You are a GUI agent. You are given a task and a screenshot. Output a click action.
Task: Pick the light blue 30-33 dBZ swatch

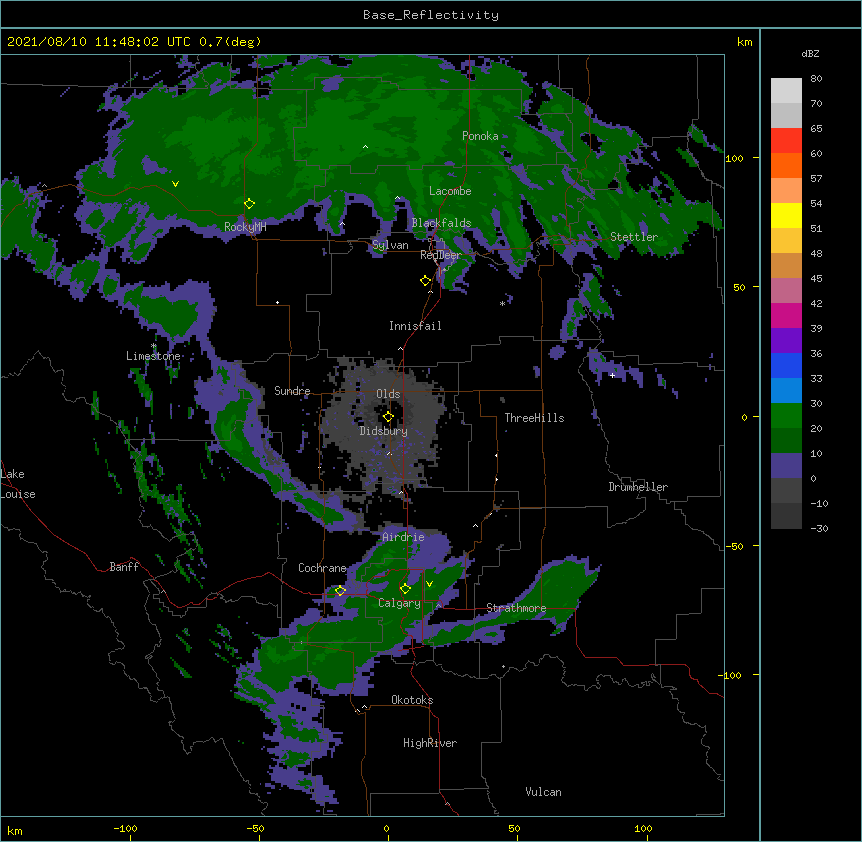[x=786, y=391]
